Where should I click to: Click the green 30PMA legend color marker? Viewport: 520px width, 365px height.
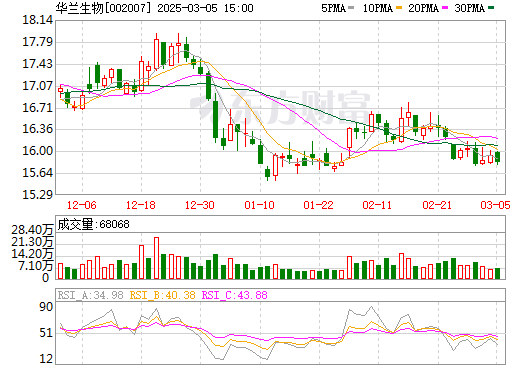click(491, 8)
